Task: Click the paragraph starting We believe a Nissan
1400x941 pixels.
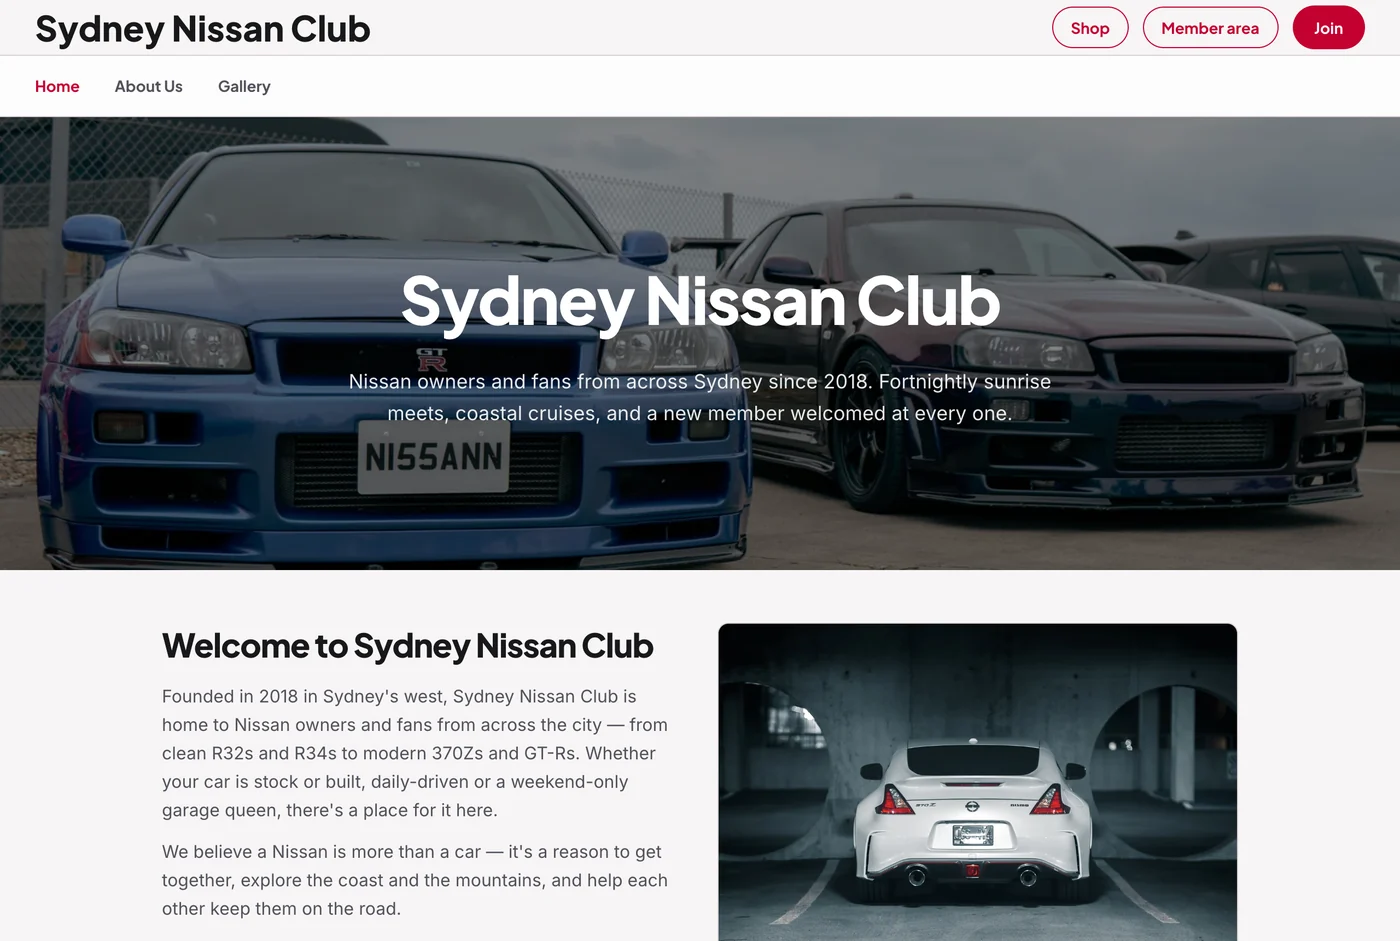Action: 415,880
